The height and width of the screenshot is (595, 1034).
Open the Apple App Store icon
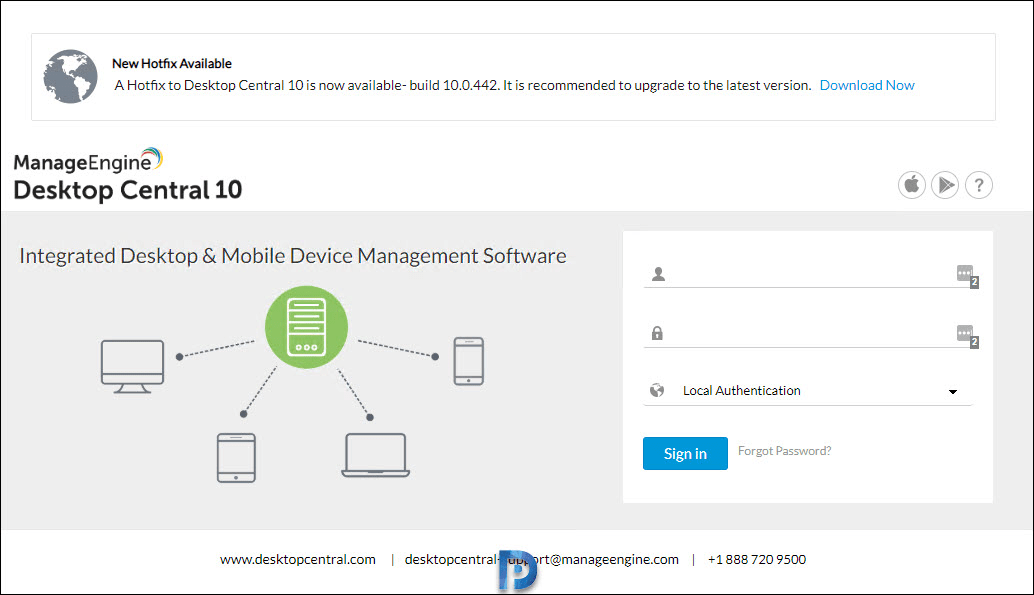pyautogui.click(x=911, y=185)
